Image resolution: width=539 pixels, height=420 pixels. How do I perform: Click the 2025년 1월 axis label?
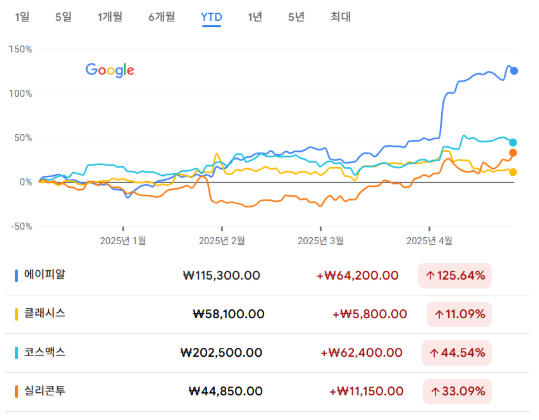click(123, 241)
